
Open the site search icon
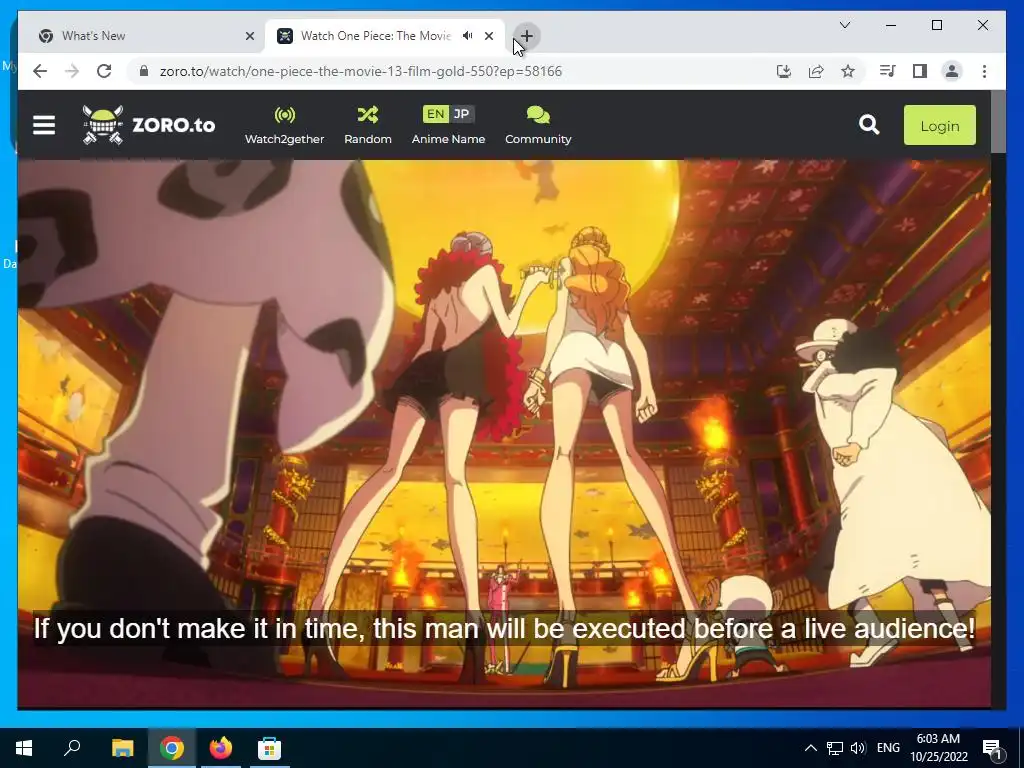coord(869,125)
